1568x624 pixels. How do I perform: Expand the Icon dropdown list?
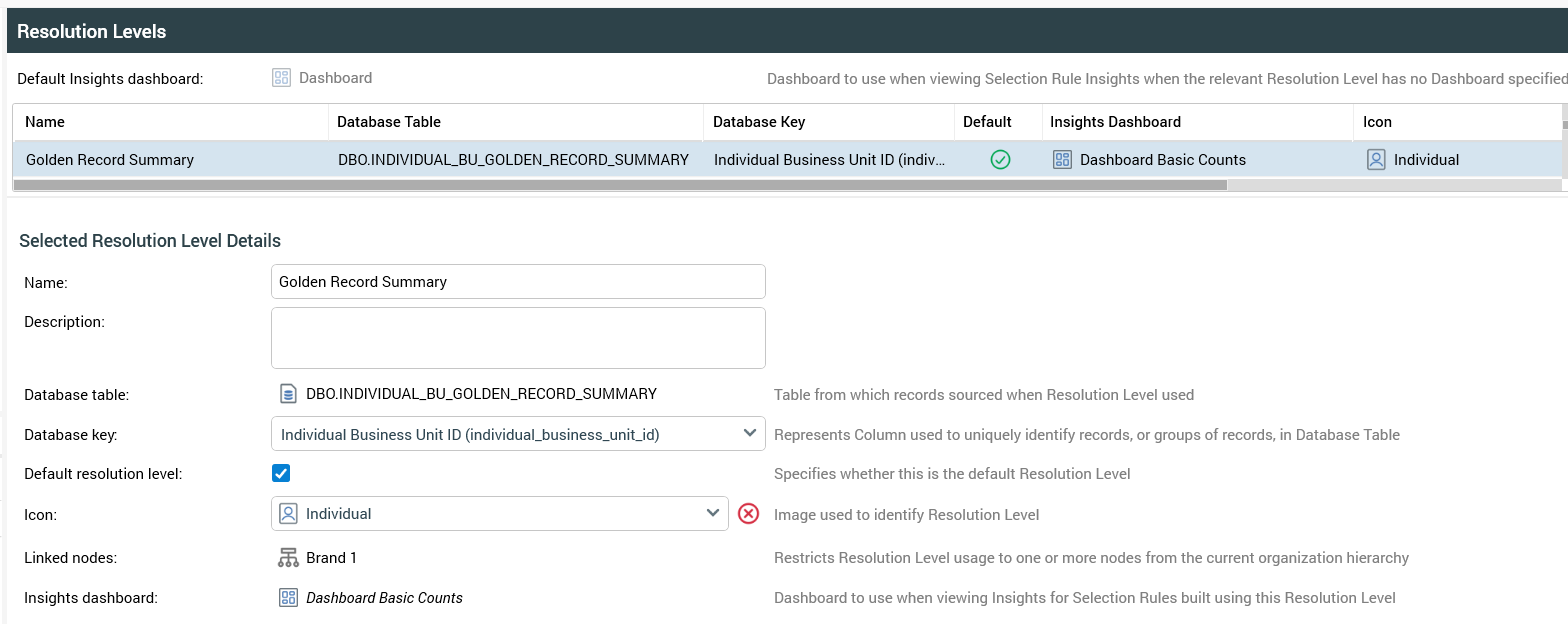coord(712,514)
